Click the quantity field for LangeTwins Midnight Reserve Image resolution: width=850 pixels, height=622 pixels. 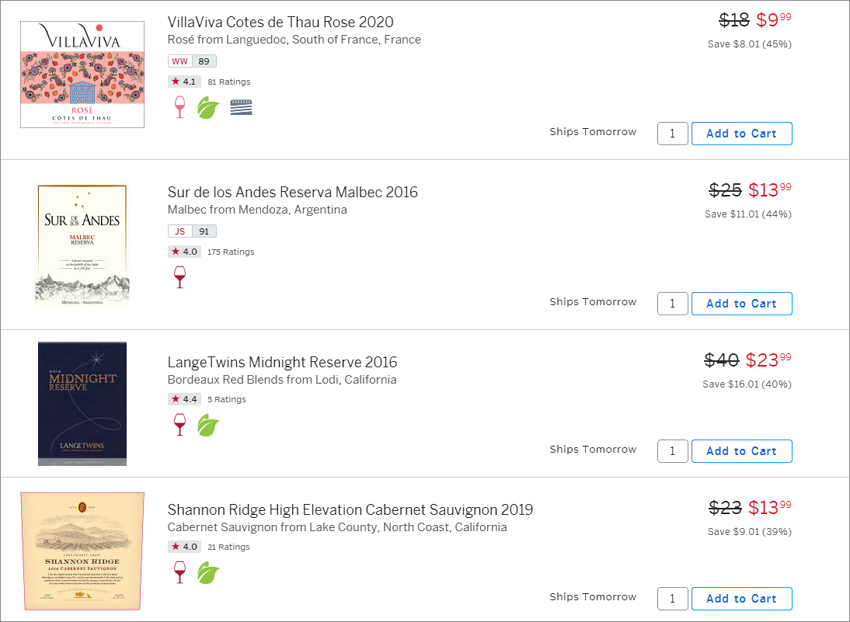(673, 451)
